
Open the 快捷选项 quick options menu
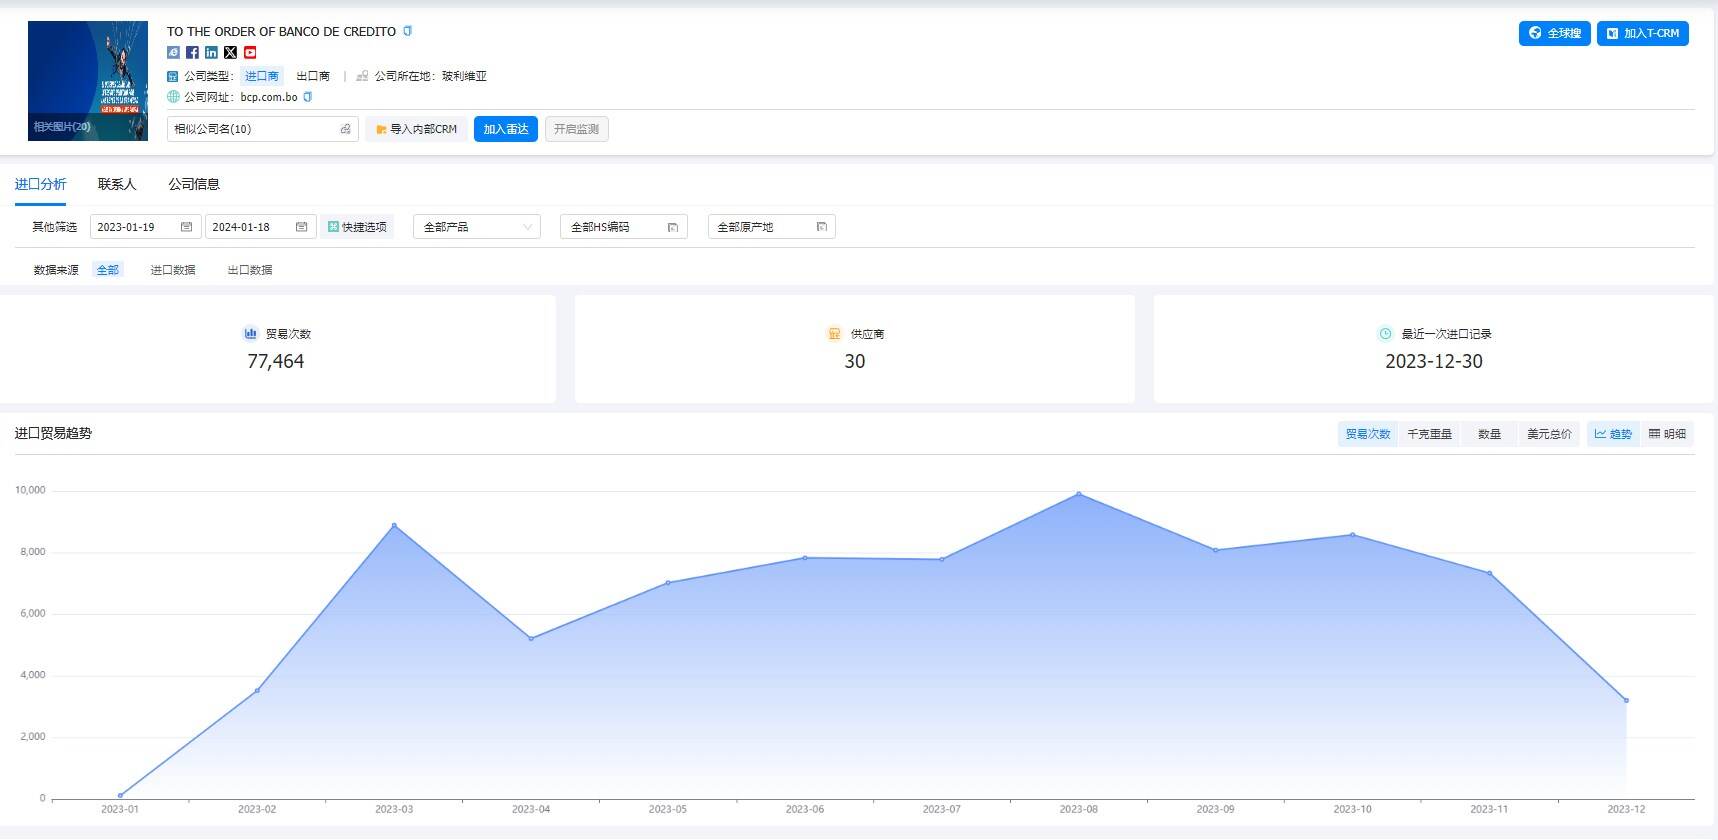(357, 227)
